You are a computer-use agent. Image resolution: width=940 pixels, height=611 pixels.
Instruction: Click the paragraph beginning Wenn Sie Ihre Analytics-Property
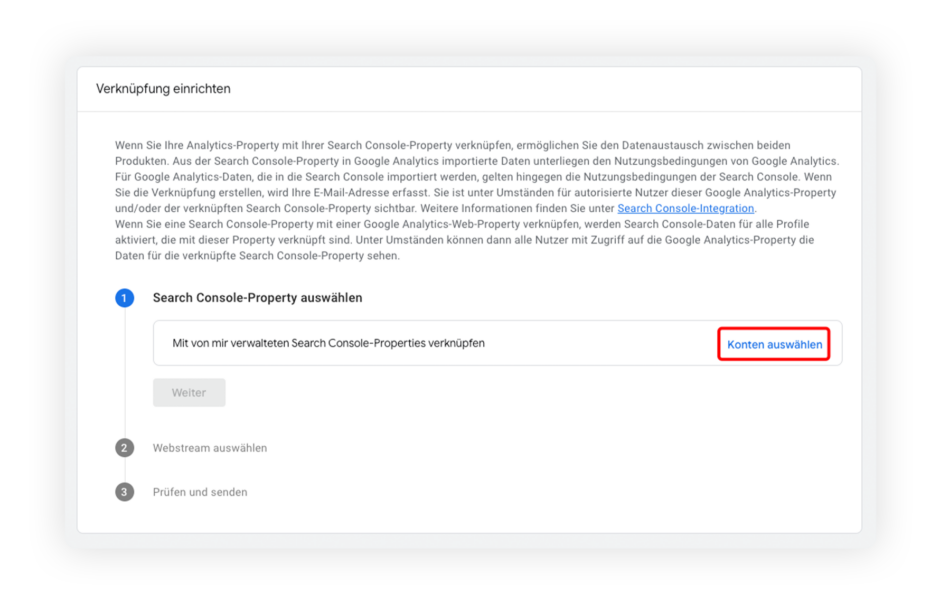click(477, 177)
